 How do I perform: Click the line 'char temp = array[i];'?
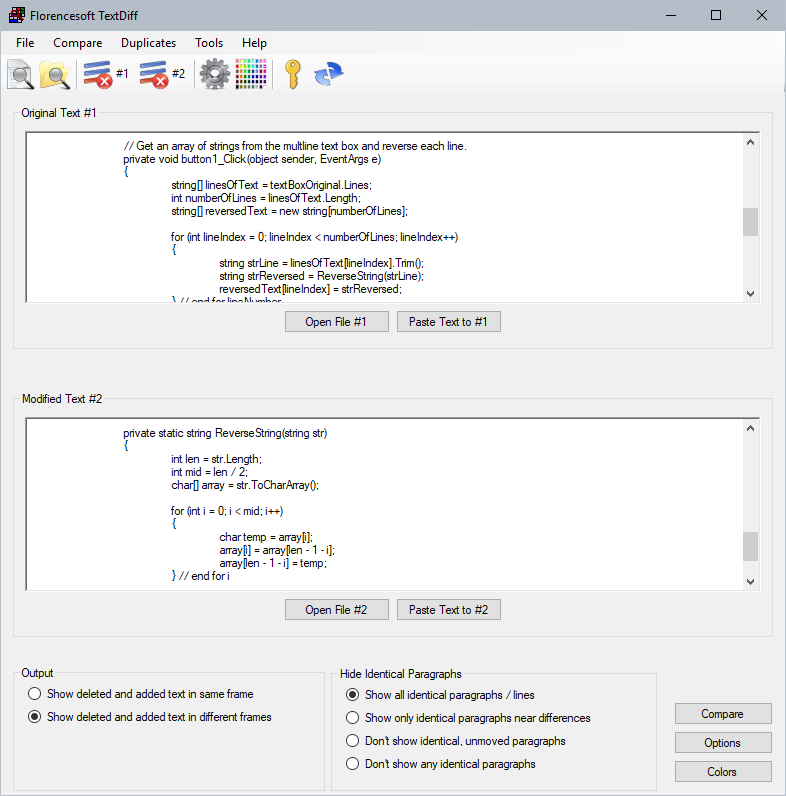click(x=266, y=537)
